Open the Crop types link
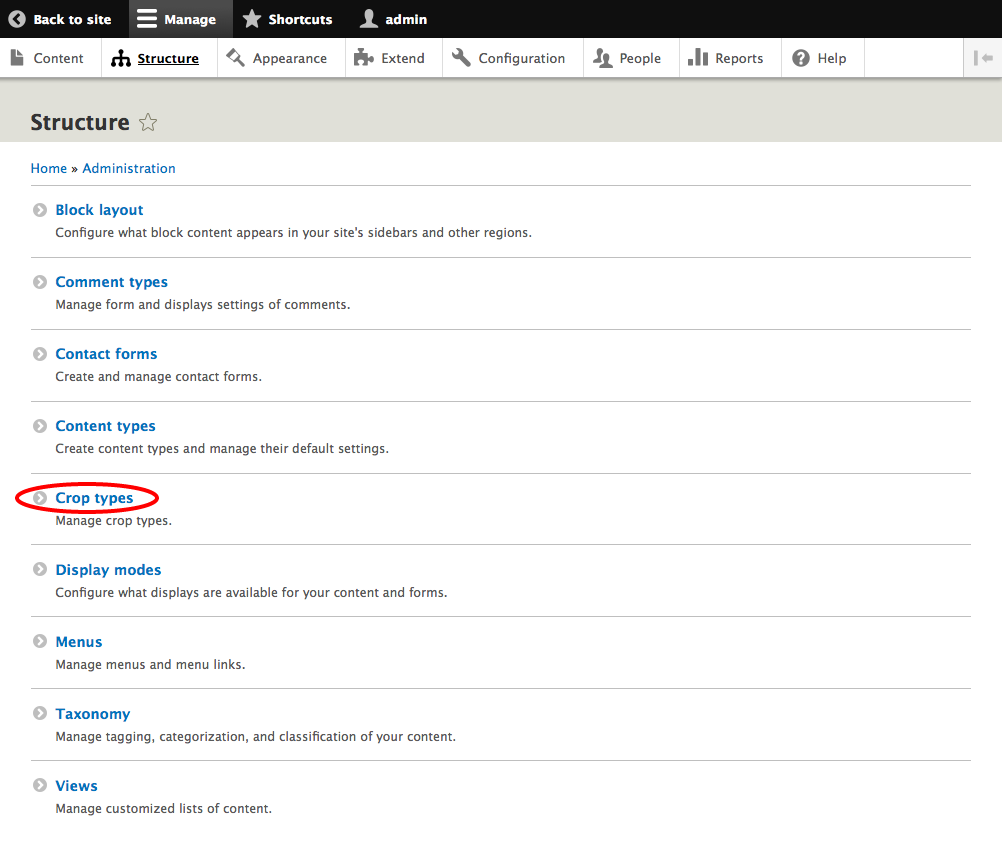1002x852 pixels. 94,498
